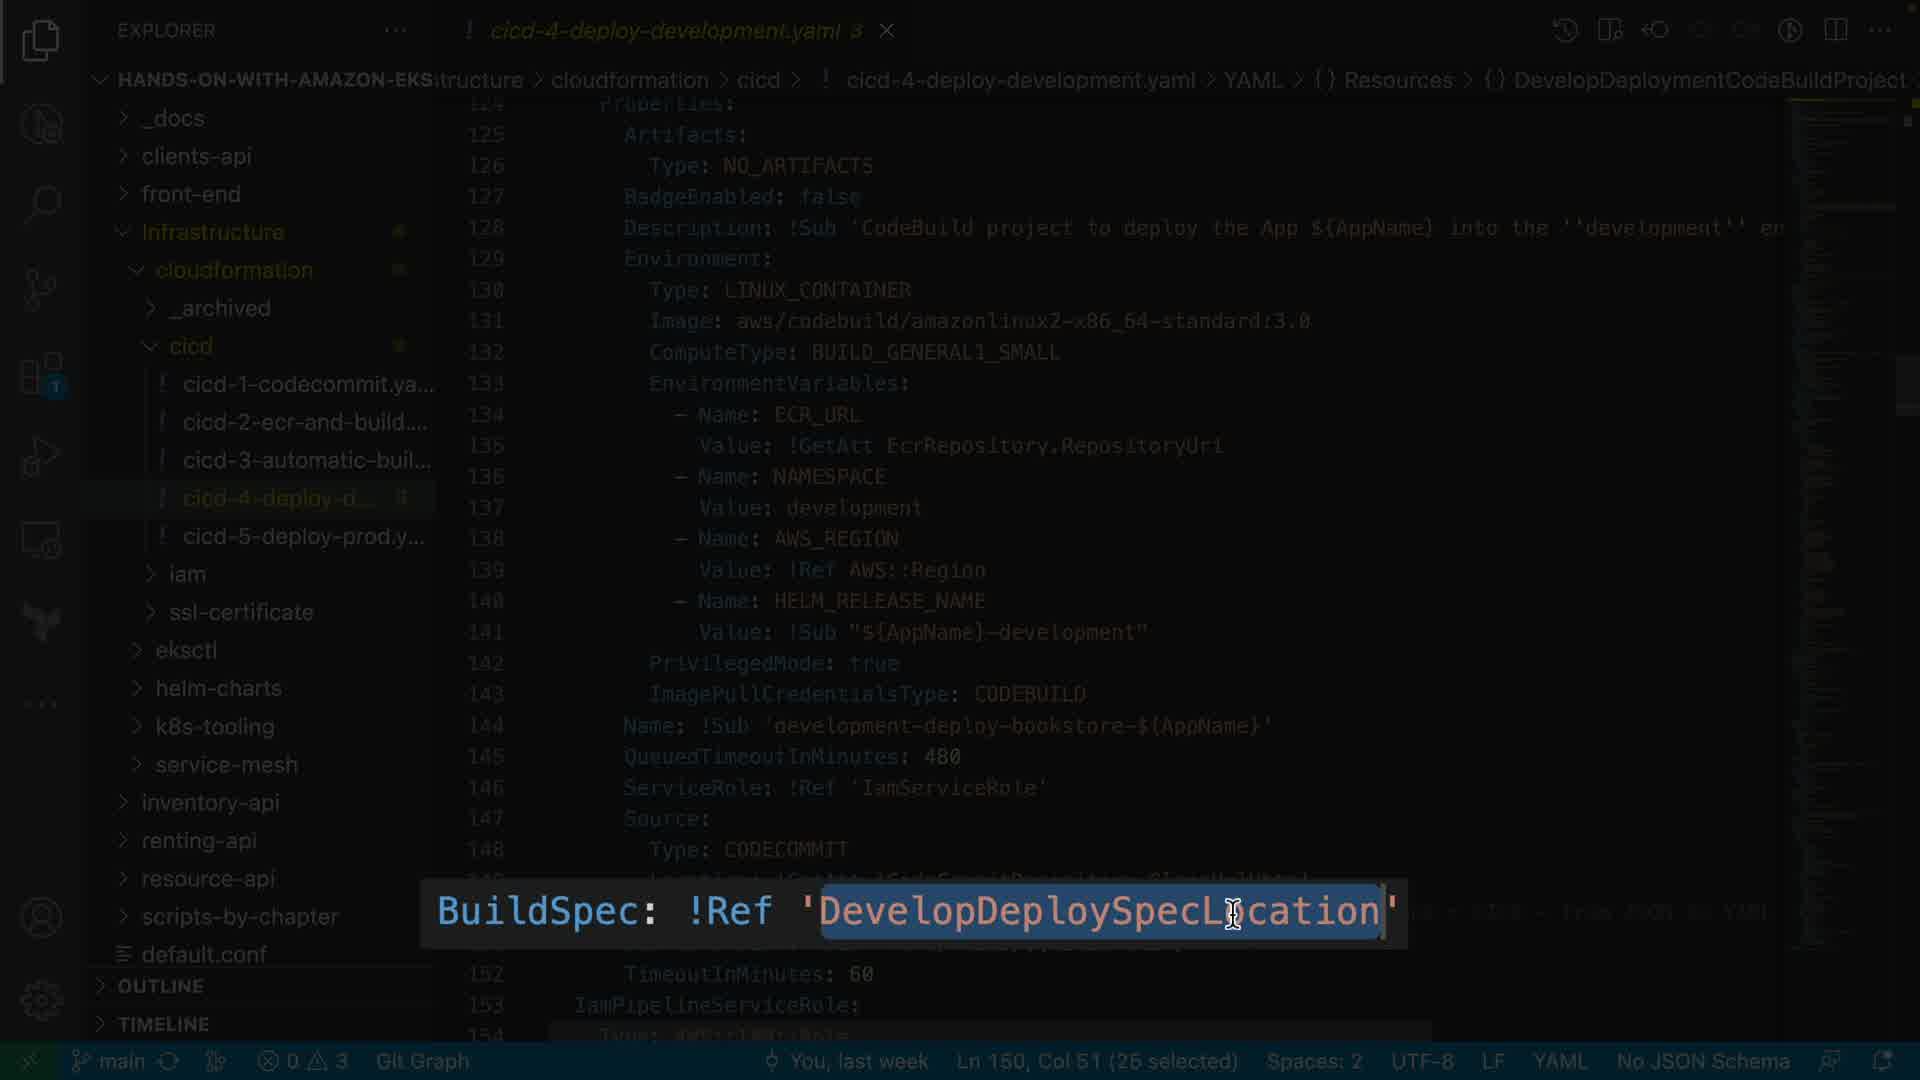Expand the OUTLINE section

pyautogui.click(x=160, y=986)
